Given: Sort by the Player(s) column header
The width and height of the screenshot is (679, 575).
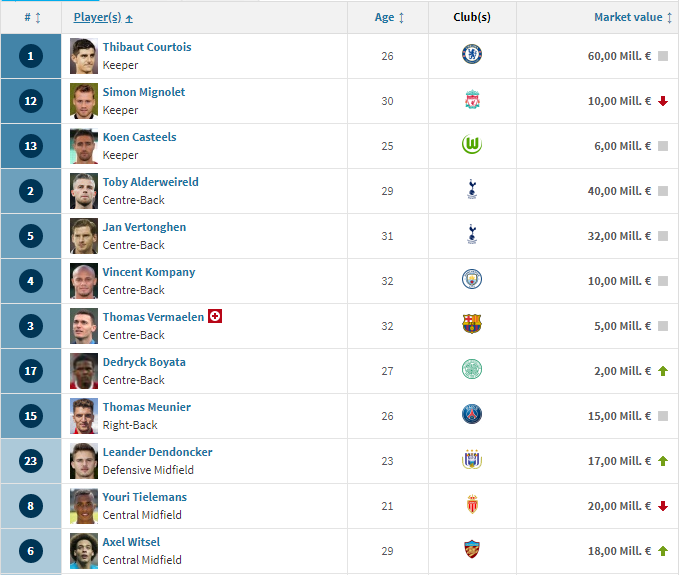Looking at the screenshot, I should click(x=103, y=17).
